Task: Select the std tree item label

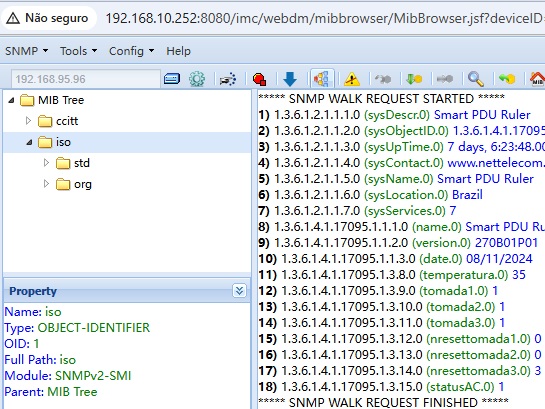Action: 82,163
